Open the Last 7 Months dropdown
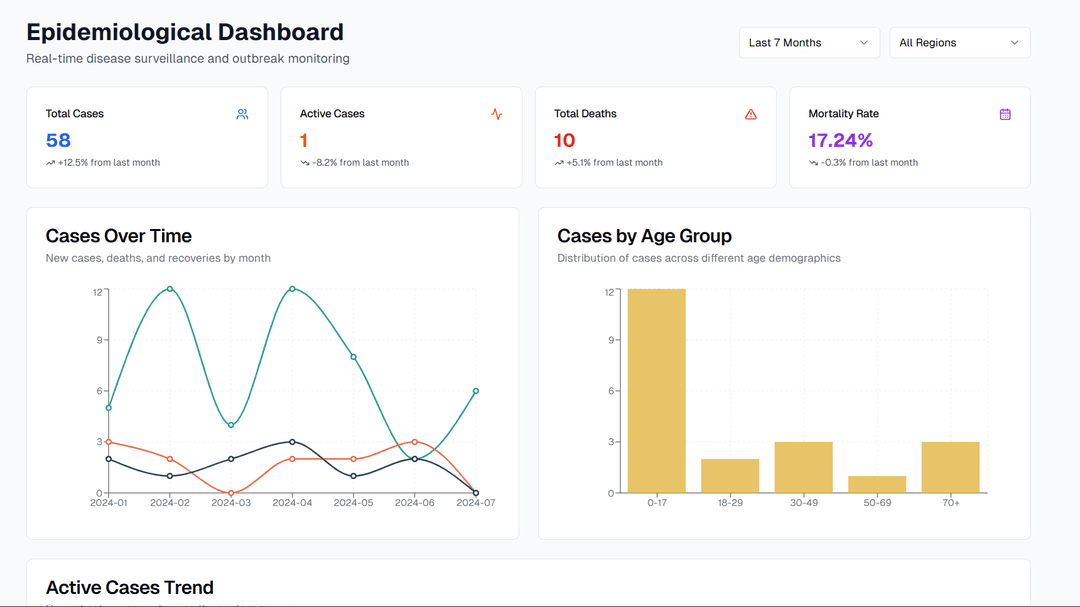 point(809,43)
